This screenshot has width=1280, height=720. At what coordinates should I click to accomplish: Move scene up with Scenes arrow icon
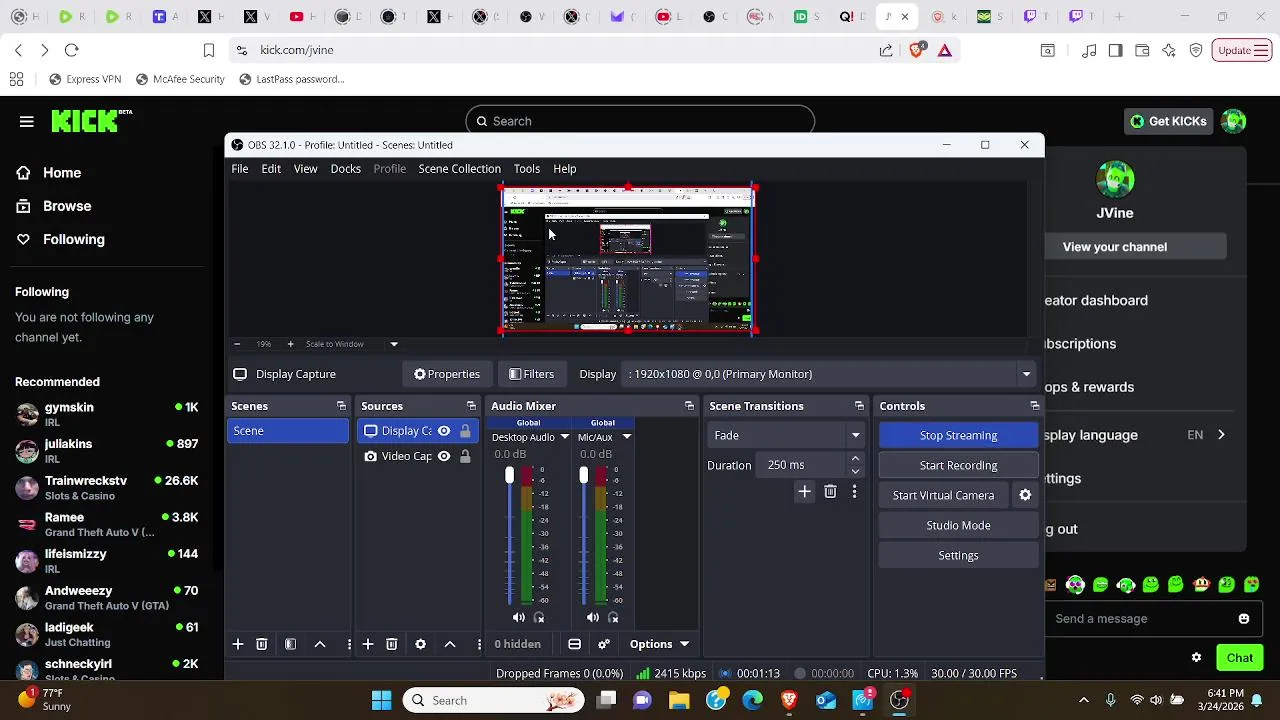(x=320, y=644)
